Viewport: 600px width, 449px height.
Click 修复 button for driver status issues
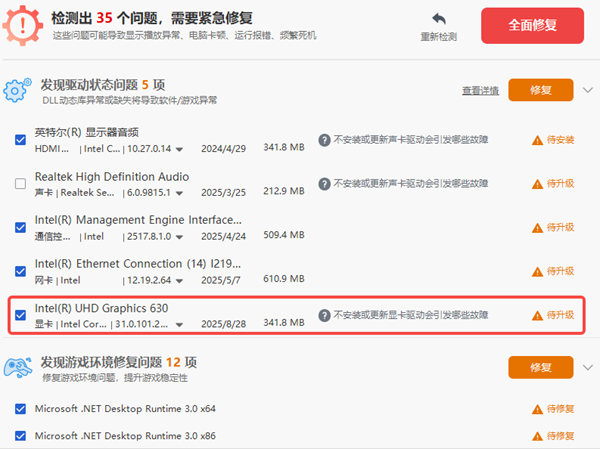541,90
